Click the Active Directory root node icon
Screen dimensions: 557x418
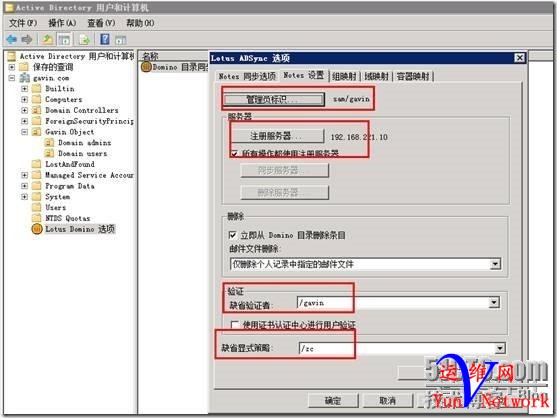(12, 56)
